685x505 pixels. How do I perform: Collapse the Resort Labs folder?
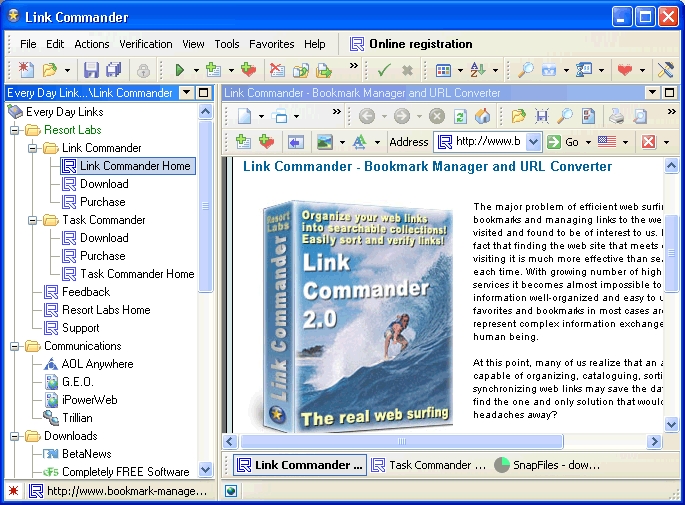15,130
